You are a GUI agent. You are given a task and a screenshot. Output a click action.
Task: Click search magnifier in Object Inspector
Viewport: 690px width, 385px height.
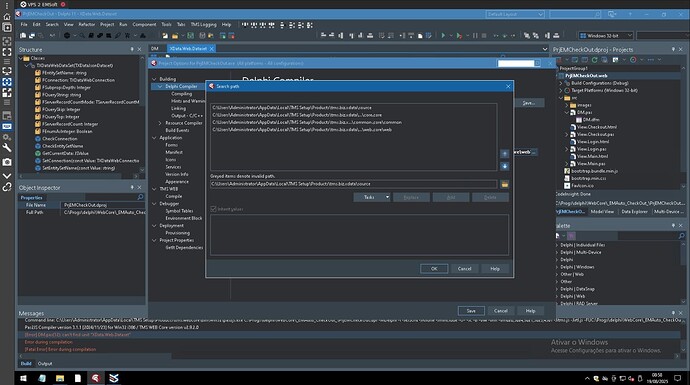coord(140,197)
